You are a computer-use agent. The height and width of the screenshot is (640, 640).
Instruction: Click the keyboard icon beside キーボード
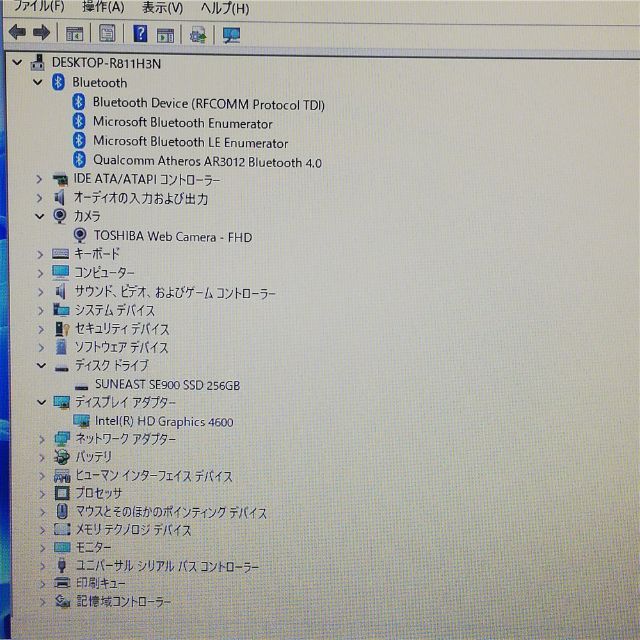coord(60,254)
